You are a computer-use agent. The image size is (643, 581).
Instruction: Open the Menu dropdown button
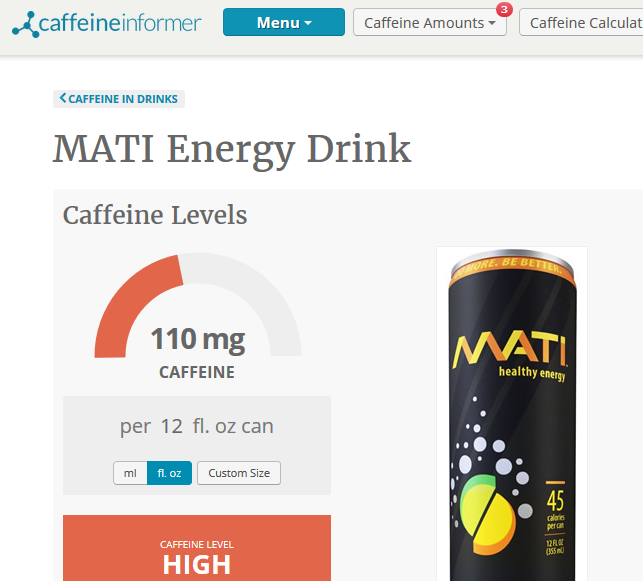tap(284, 22)
